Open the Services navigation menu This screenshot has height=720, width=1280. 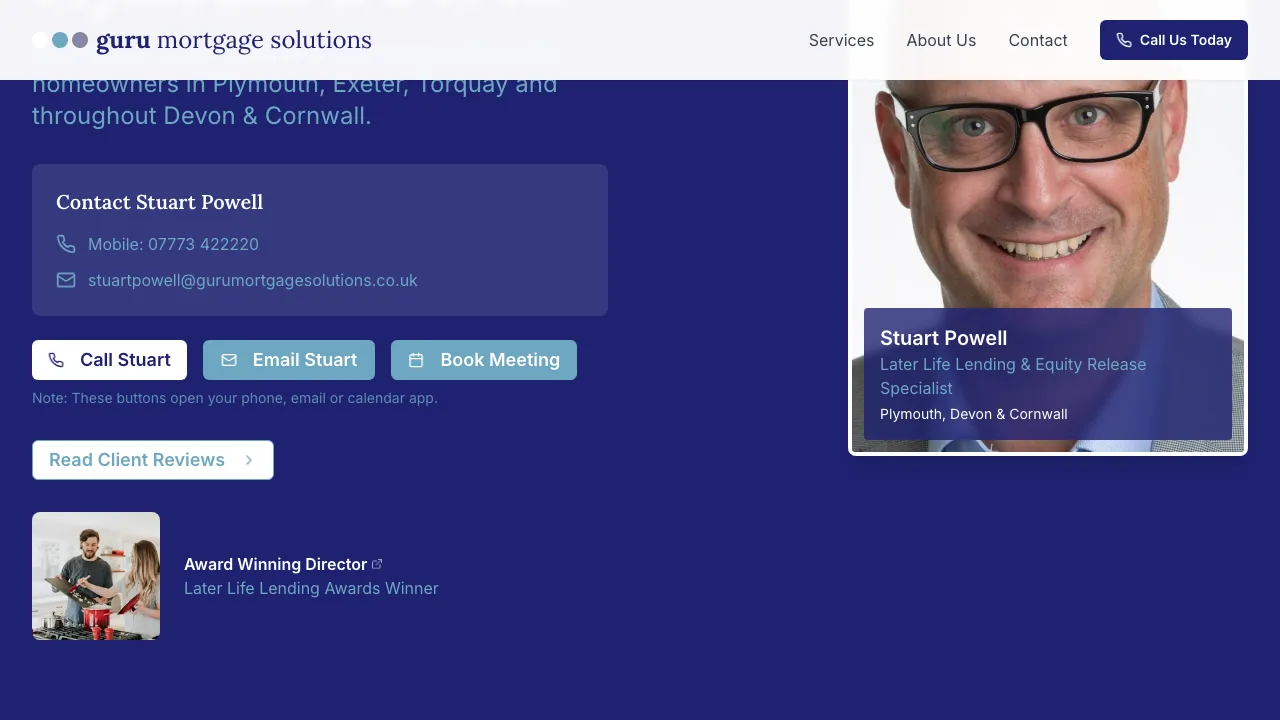point(841,40)
